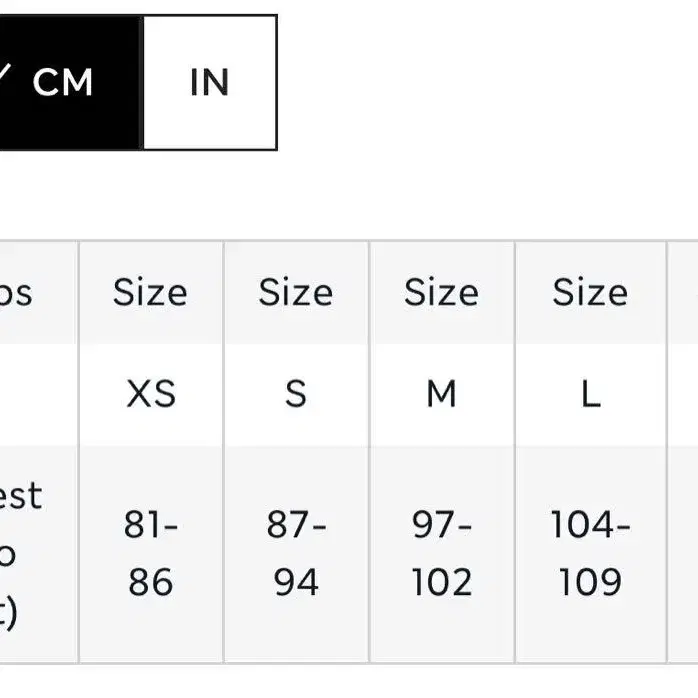The image size is (698, 698).
Task: Select the 97-102 chest measurement
Action: tap(442, 553)
